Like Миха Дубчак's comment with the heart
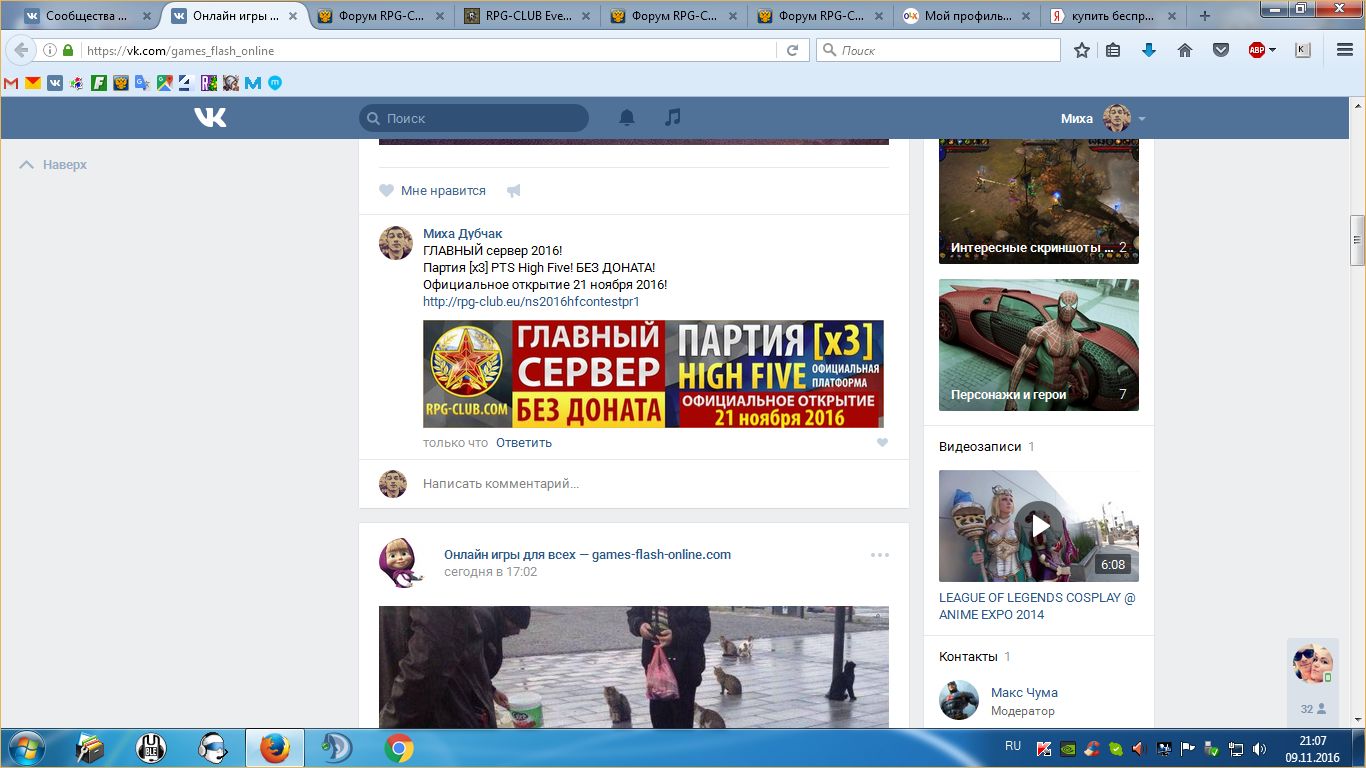The width and height of the screenshot is (1366, 768). tap(882, 443)
